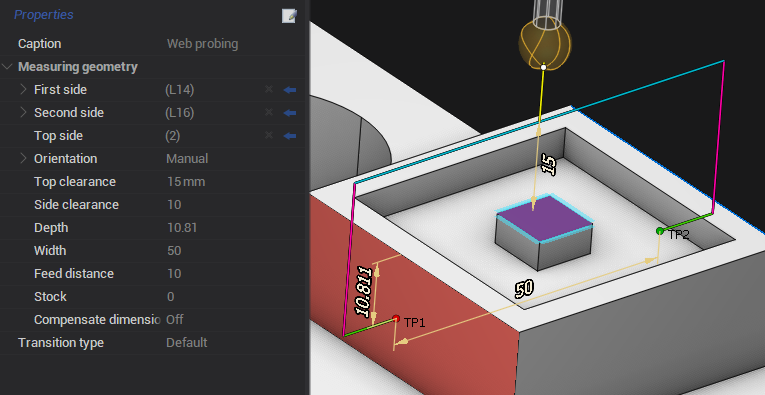
Task: Collapse the Measuring geometry group
Action: (7, 67)
